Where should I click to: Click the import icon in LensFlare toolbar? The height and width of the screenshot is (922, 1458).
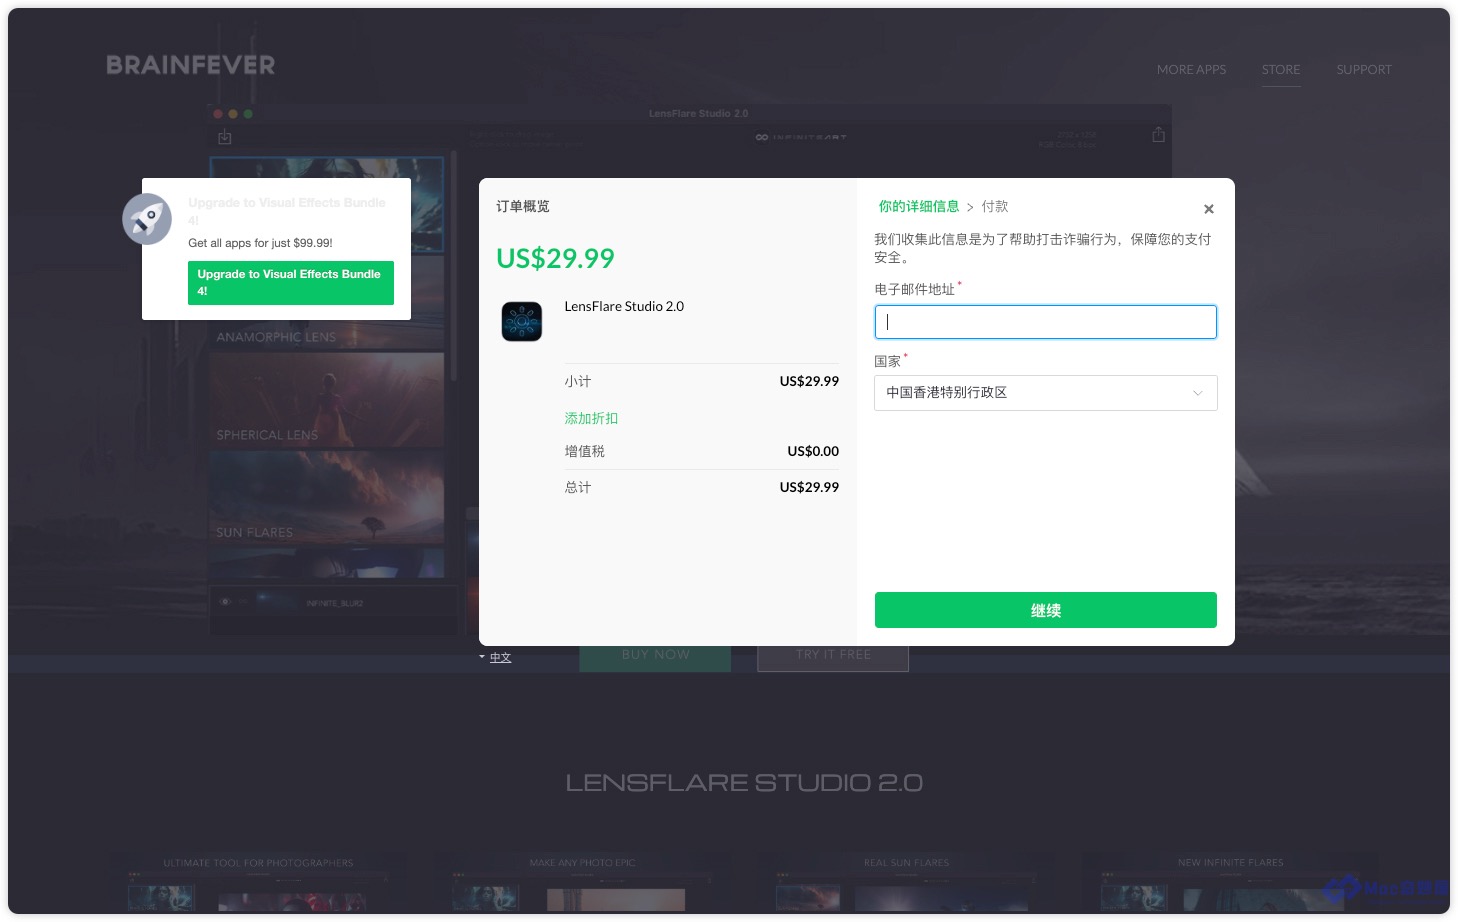tap(225, 136)
